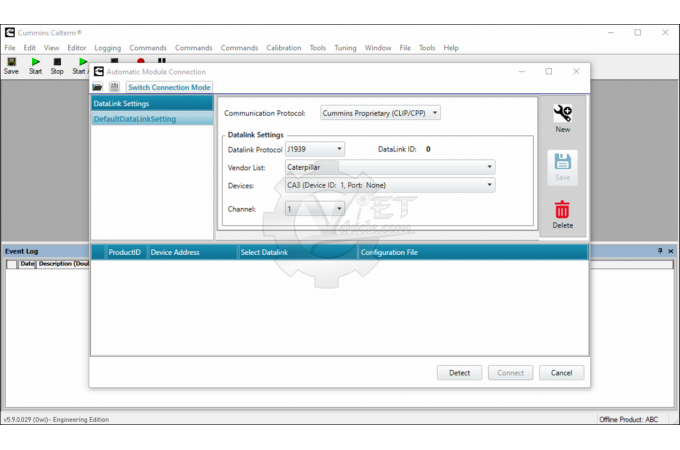680x450 pixels.
Task: Create a new datalink setting with New
Action: [562, 119]
